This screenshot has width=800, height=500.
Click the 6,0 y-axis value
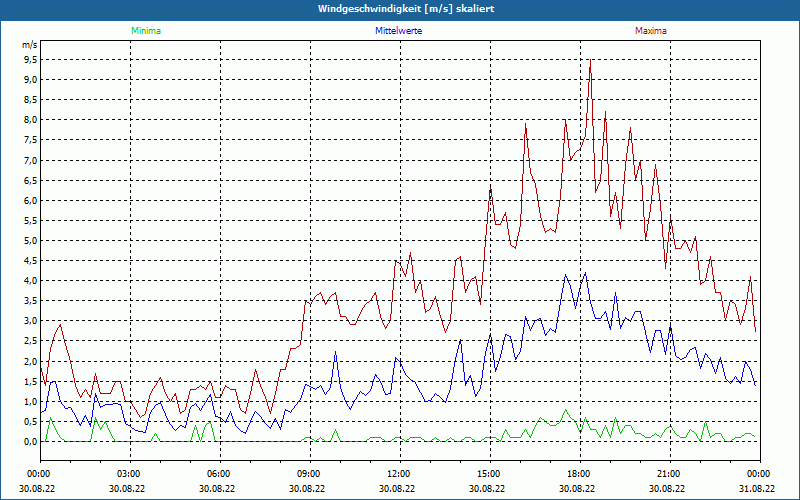(x=30, y=201)
